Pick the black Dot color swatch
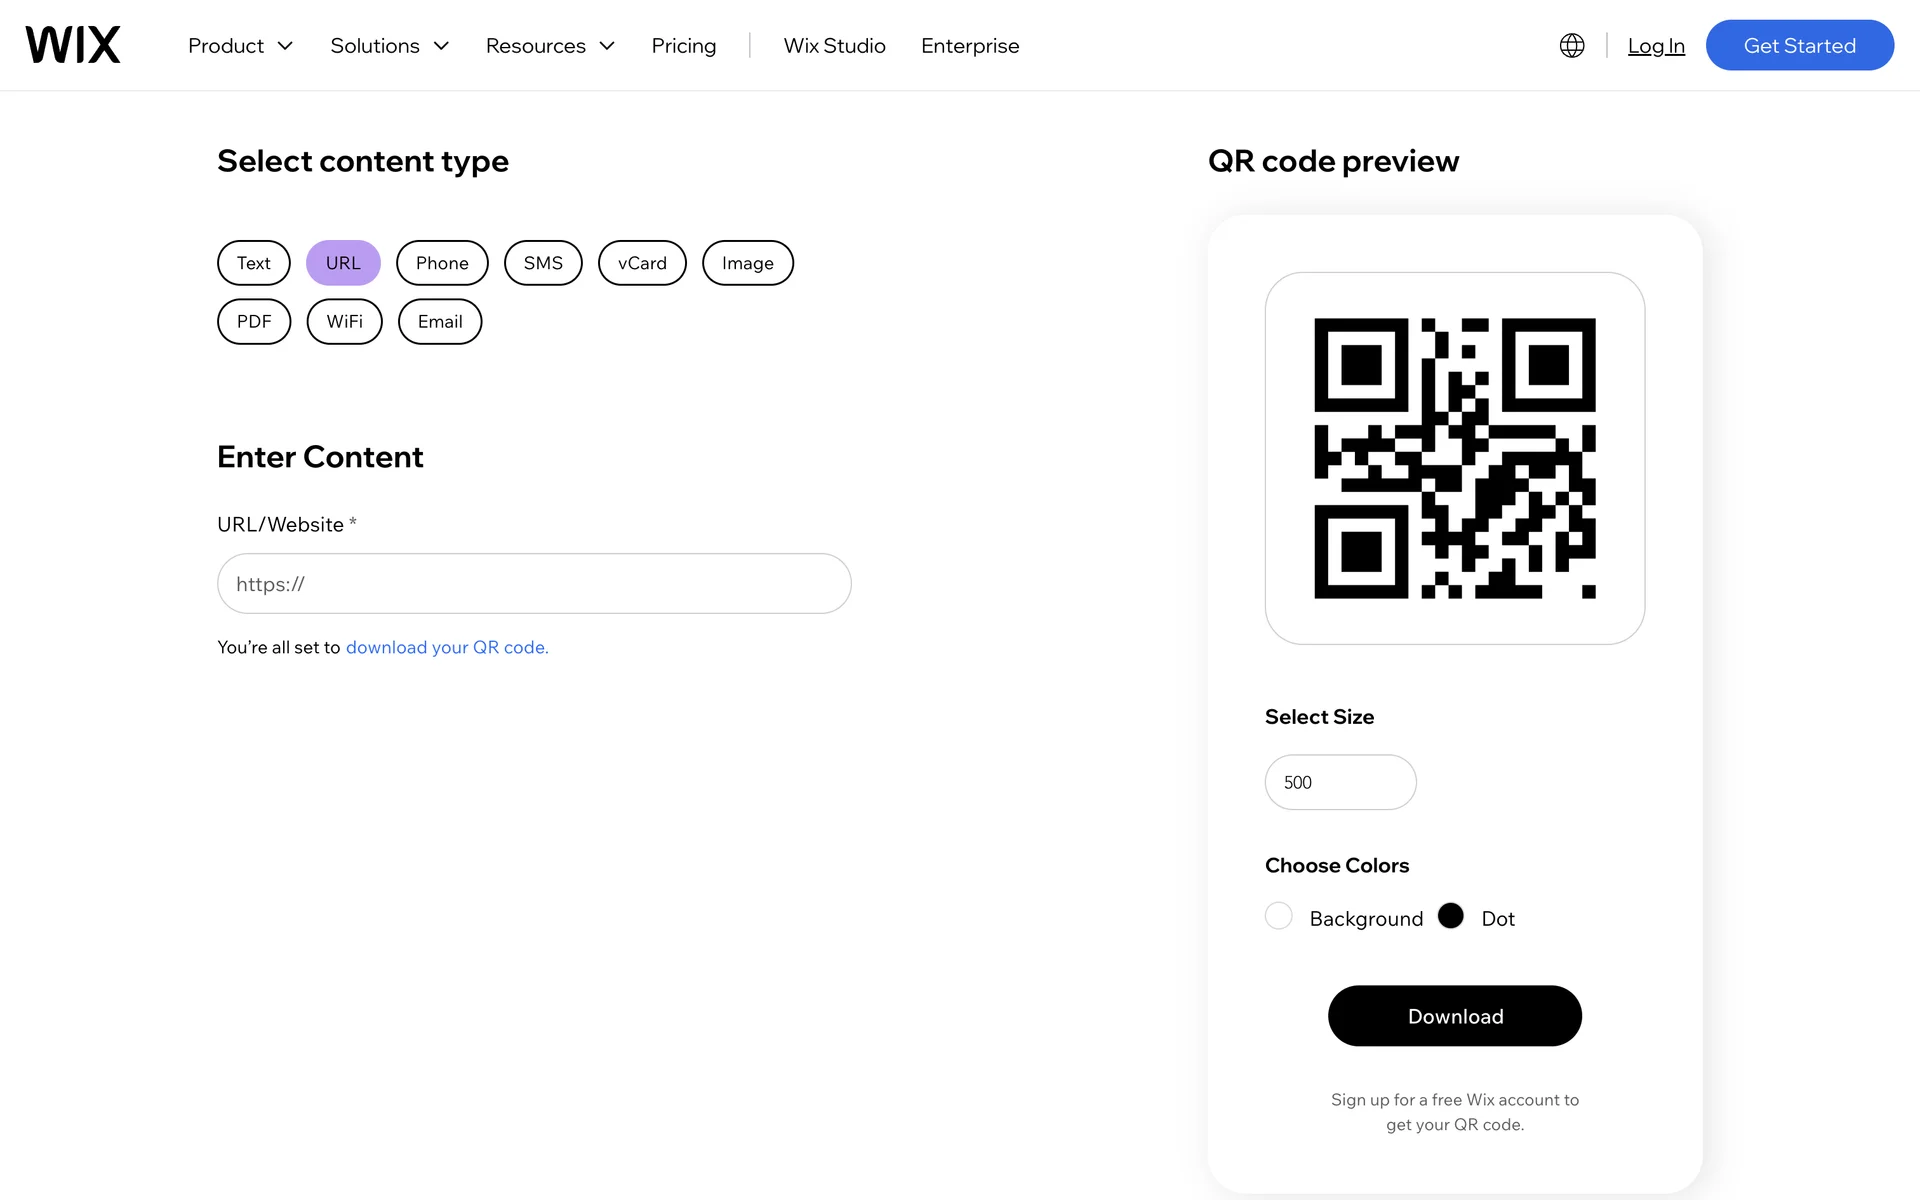1920x1200 pixels. click(1450, 916)
